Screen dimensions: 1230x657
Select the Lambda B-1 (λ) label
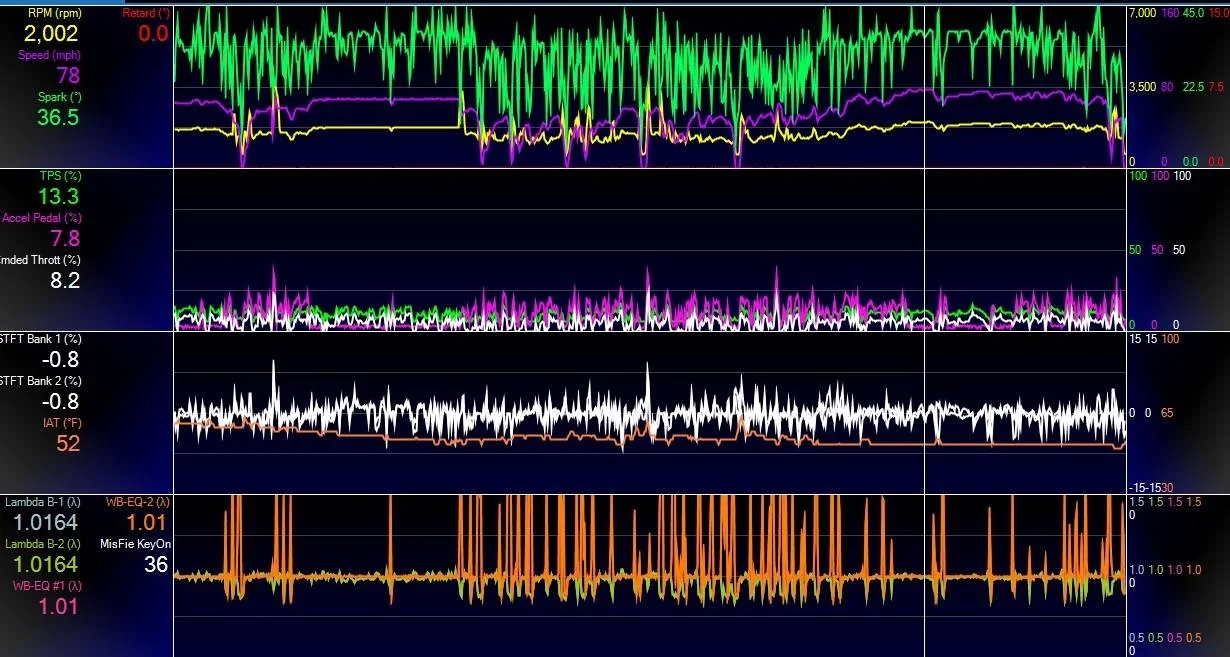click(44, 502)
